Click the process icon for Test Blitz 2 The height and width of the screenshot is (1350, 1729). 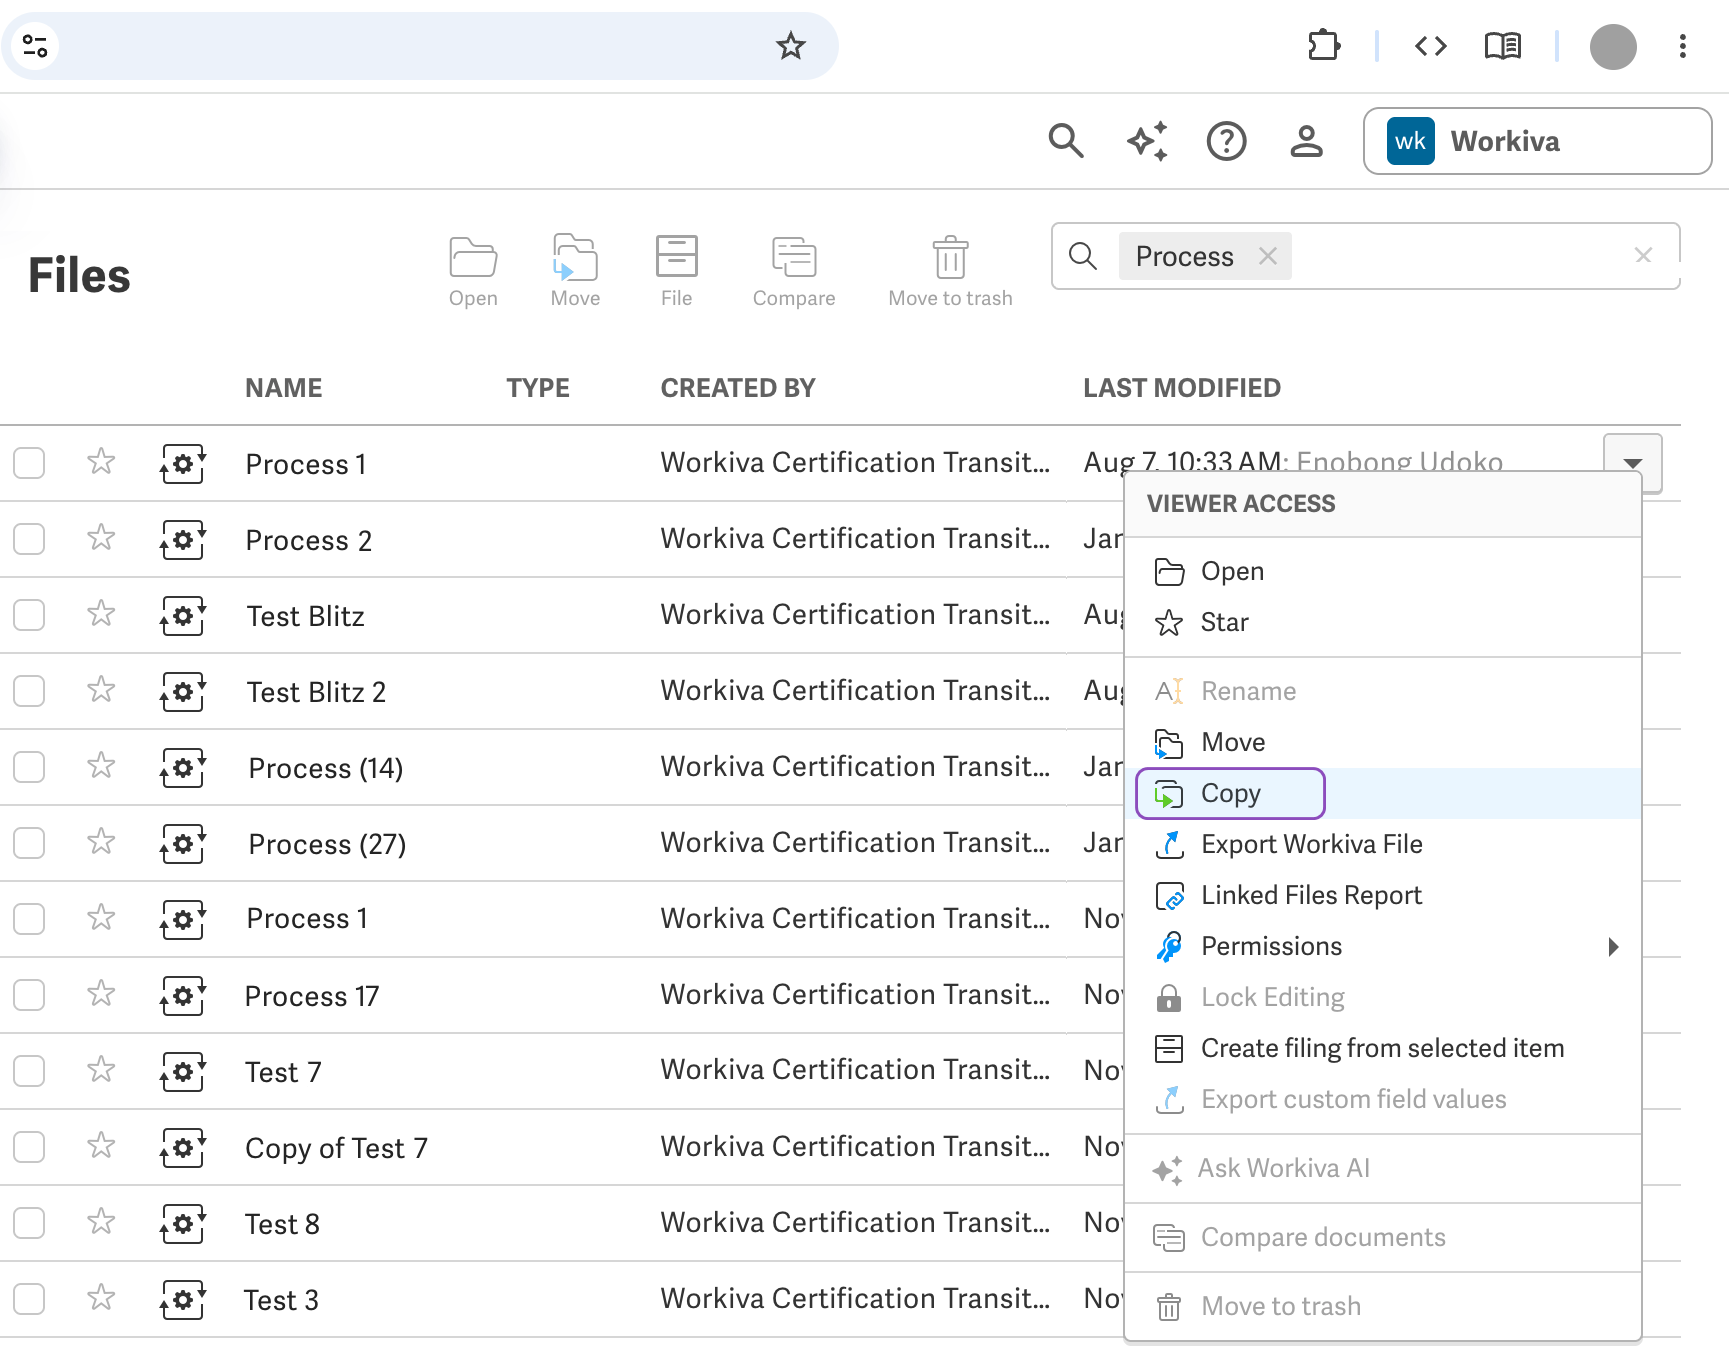[183, 692]
